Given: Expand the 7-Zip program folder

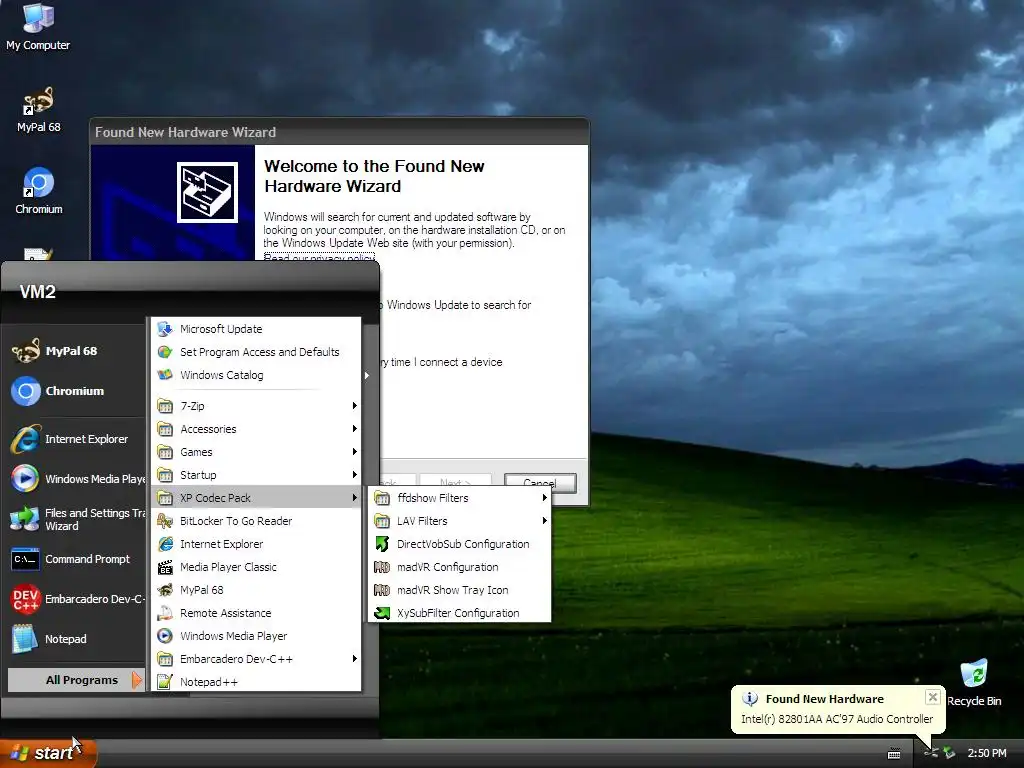Looking at the screenshot, I should point(256,406).
